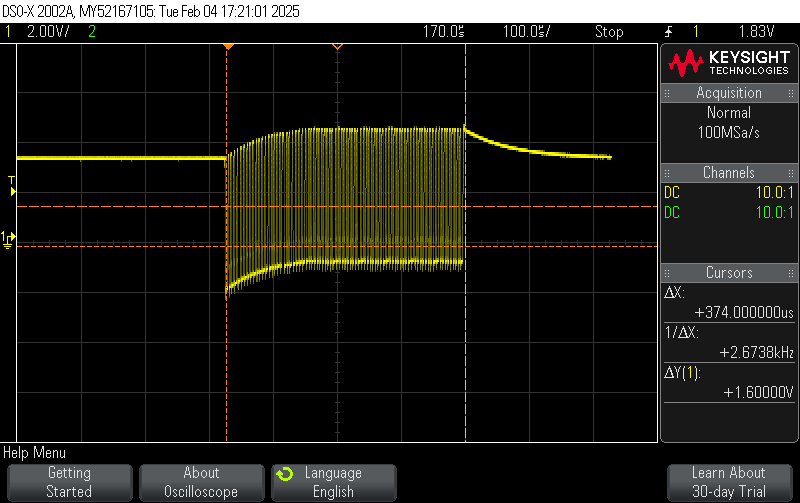Select the yellow channel 1 indicator at top-left

coord(9,32)
